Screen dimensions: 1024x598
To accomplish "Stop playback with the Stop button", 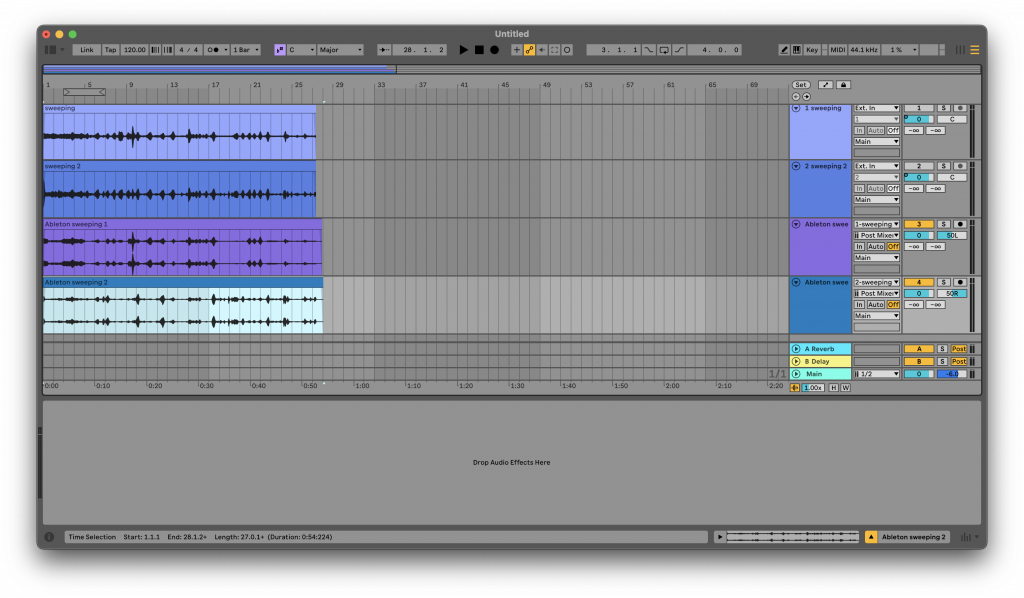I will [479, 50].
